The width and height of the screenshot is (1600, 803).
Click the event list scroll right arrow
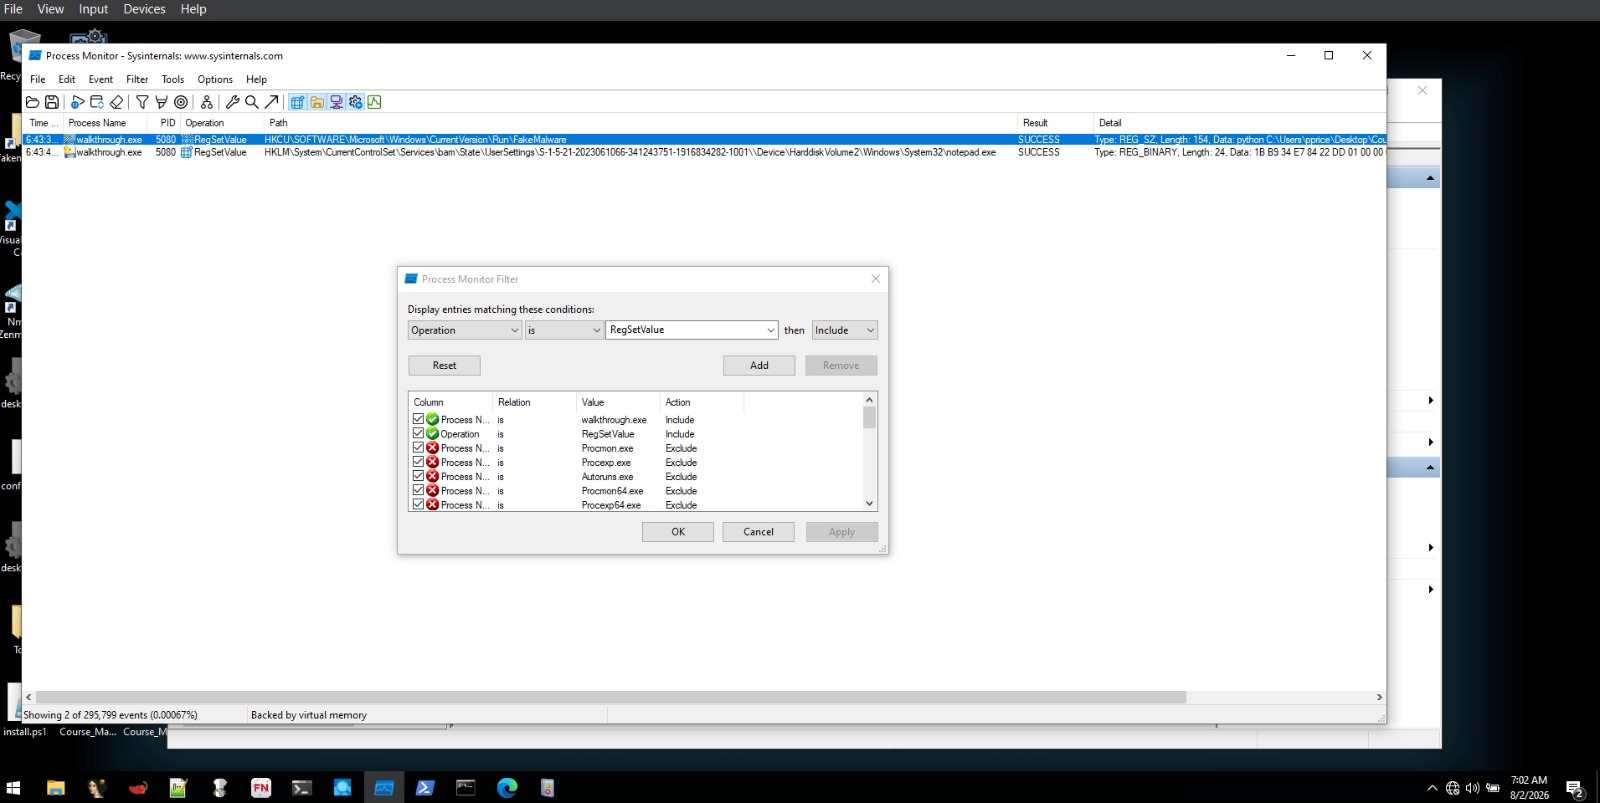point(1379,697)
